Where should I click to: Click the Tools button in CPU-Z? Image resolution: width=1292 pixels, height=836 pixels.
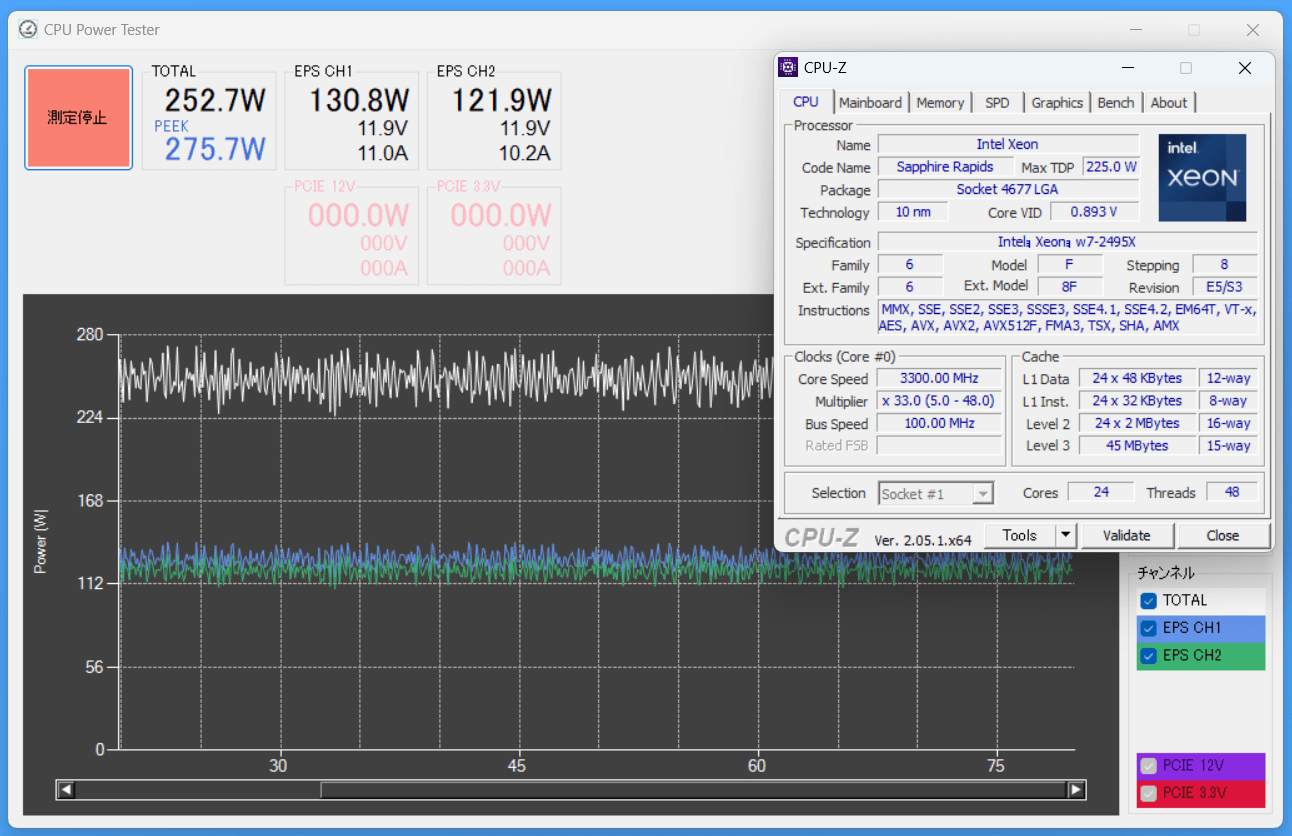coord(1020,536)
